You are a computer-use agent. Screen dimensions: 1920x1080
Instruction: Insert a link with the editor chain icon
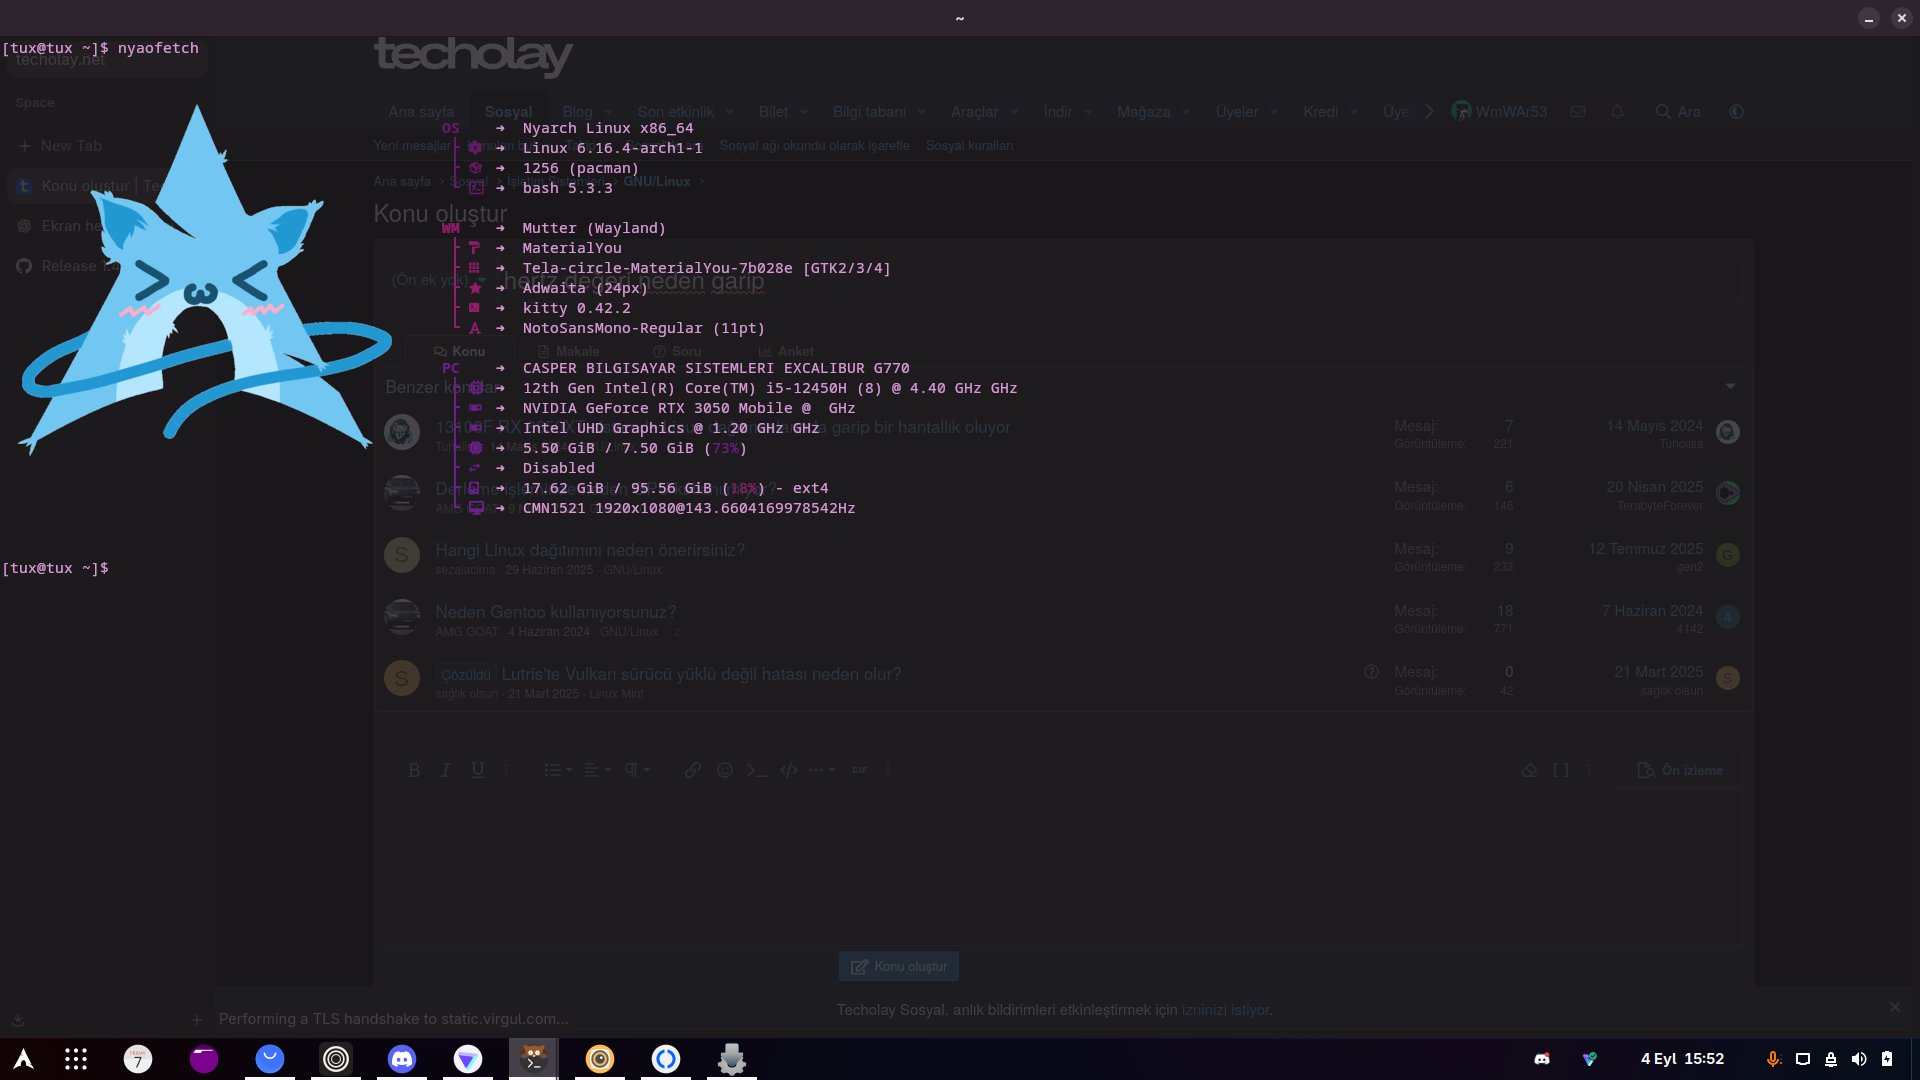pyautogui.click(x=693, y=770)
